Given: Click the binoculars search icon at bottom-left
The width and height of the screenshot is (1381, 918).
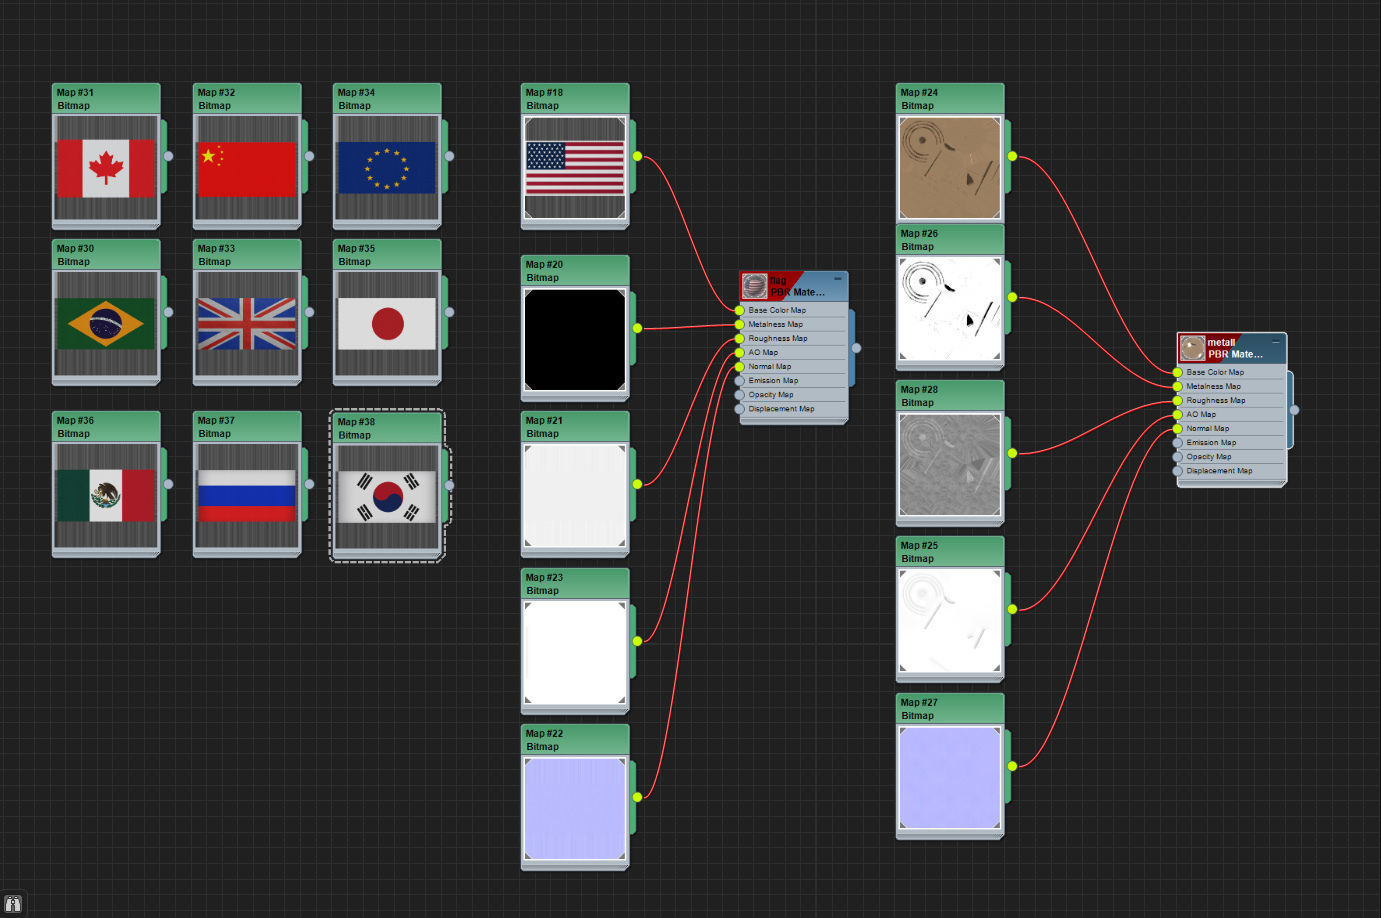Looking at the screenshot, I should click(x=13, y=905).
